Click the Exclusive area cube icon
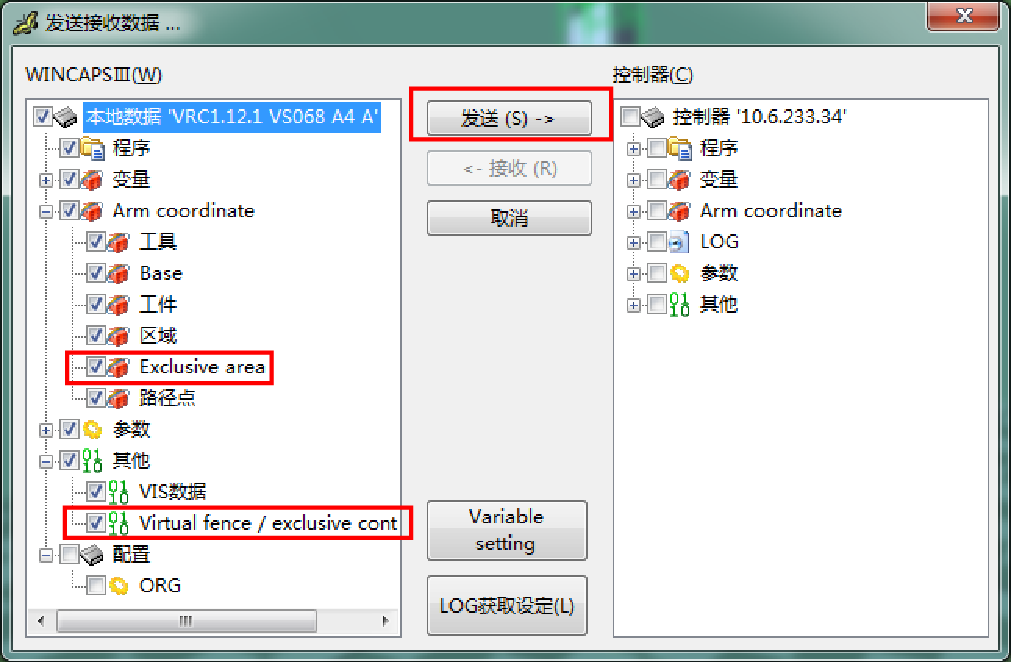This screenshot has width=1011, height=662. (x=119, y=367)
